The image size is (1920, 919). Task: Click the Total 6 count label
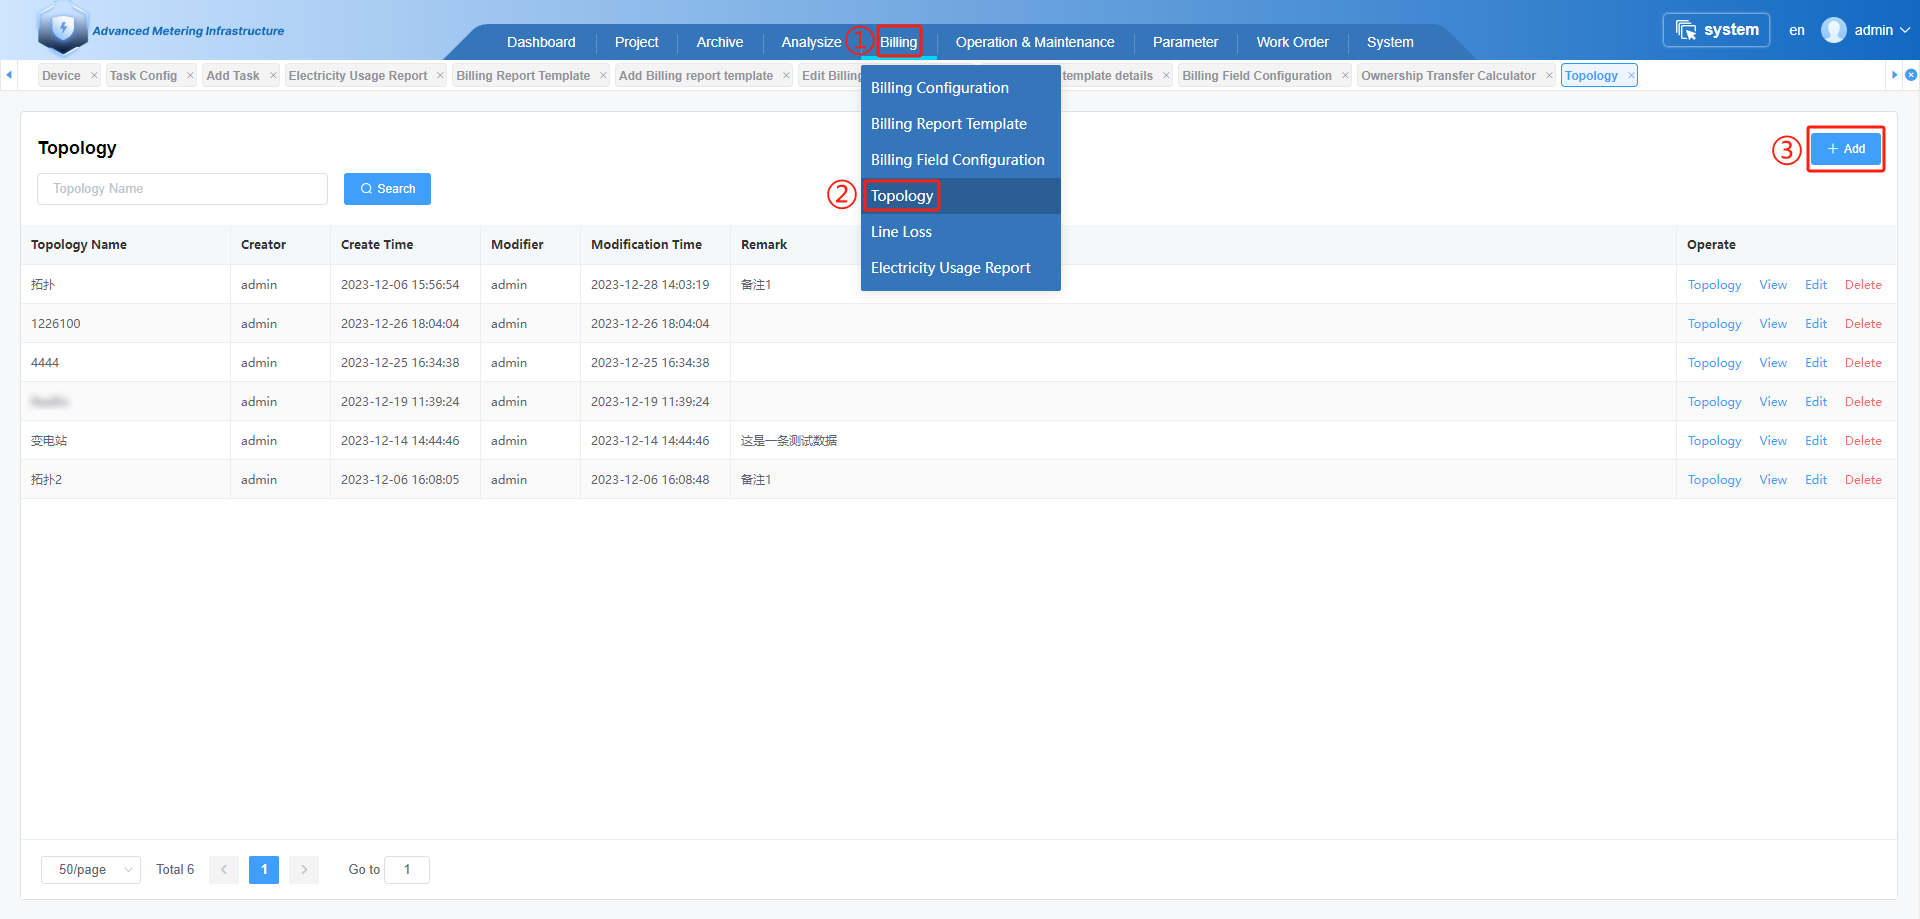[175, 870]
